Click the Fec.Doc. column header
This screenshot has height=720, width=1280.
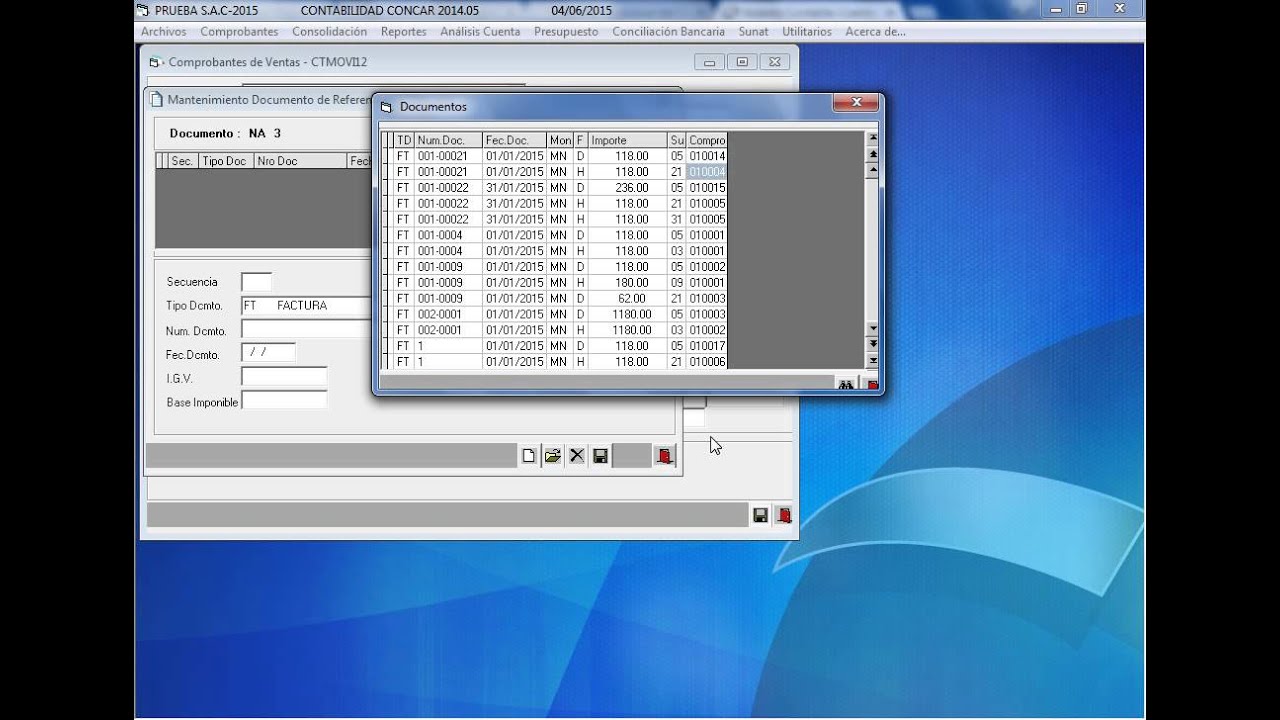pyautogui.click(x=514, y=140)
